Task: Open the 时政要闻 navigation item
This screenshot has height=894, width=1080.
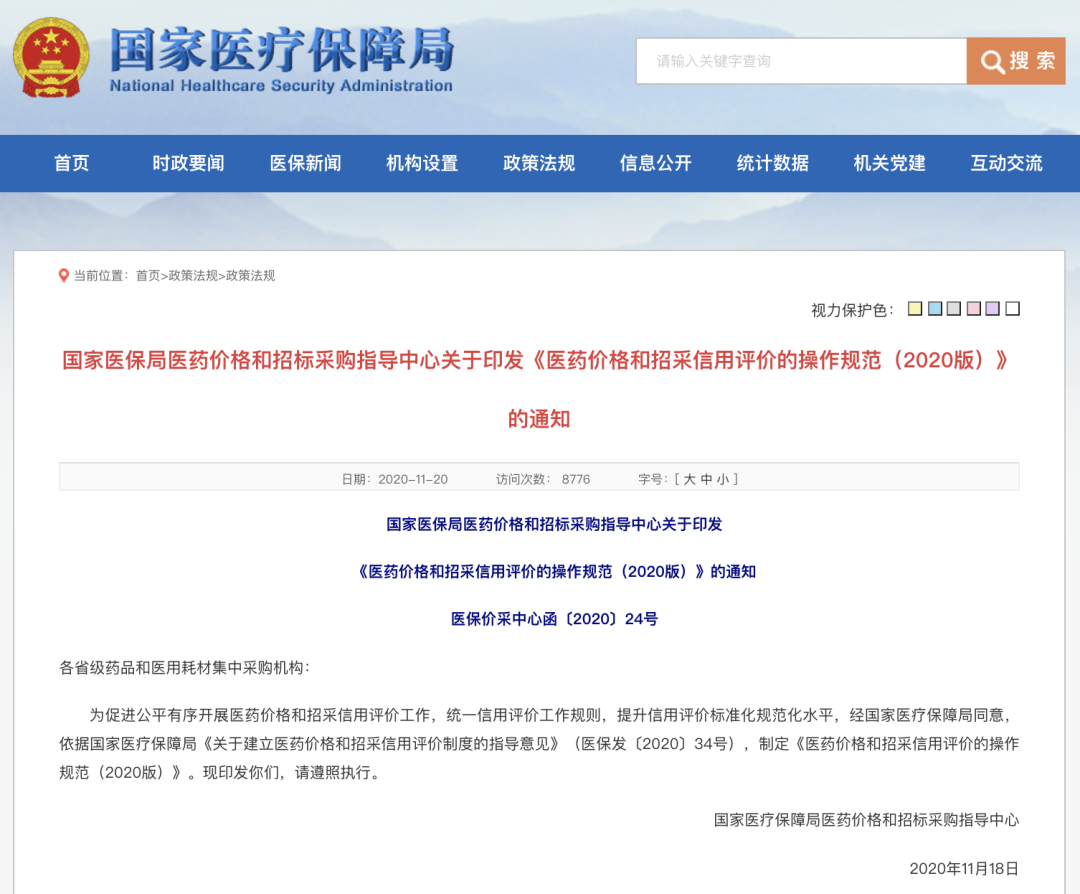Action: pos(188,163)
